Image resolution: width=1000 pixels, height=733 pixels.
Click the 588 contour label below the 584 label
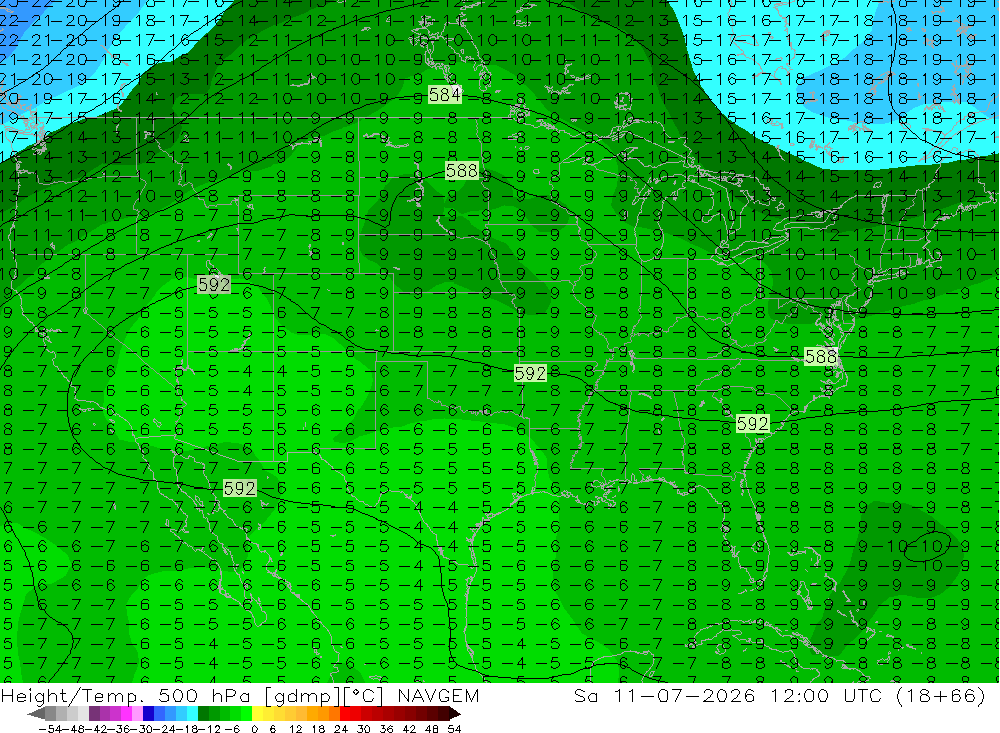[462, 171]
